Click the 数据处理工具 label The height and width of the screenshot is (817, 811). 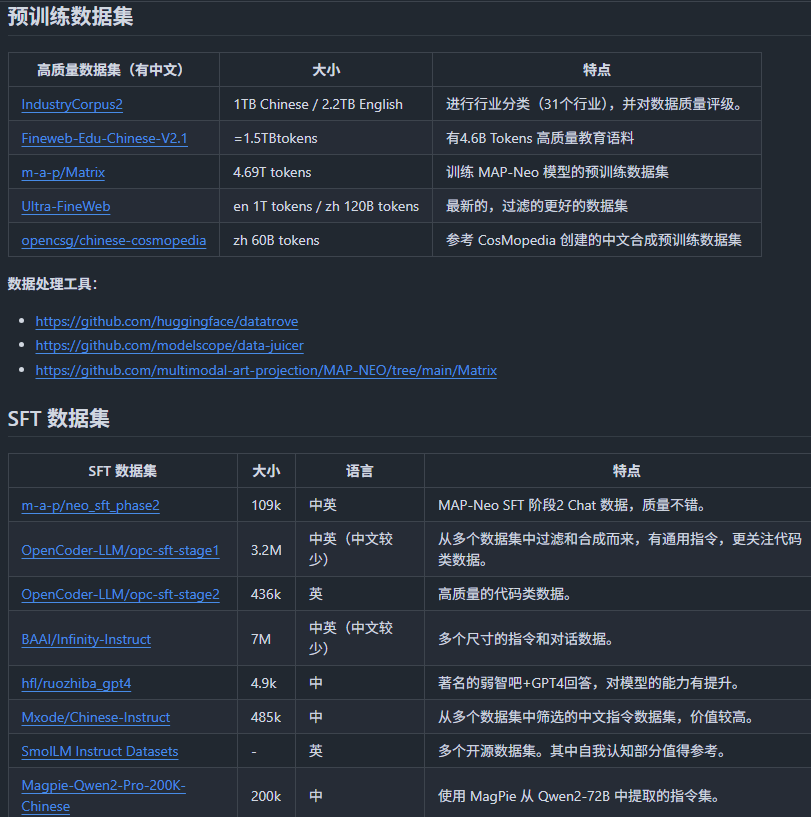click(52, 284)
